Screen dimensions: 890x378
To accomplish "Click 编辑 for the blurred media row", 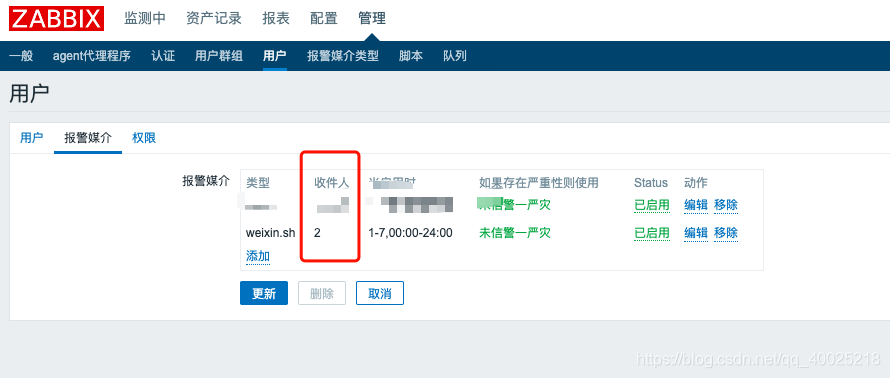I will (x=696, y=205).
